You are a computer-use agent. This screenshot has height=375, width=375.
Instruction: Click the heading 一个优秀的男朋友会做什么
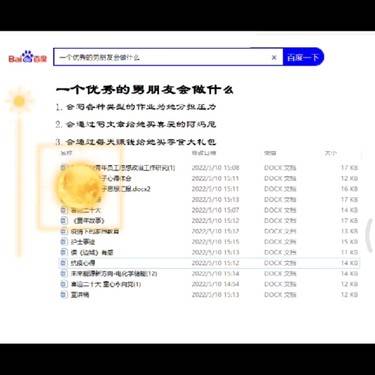coord(144,90)
